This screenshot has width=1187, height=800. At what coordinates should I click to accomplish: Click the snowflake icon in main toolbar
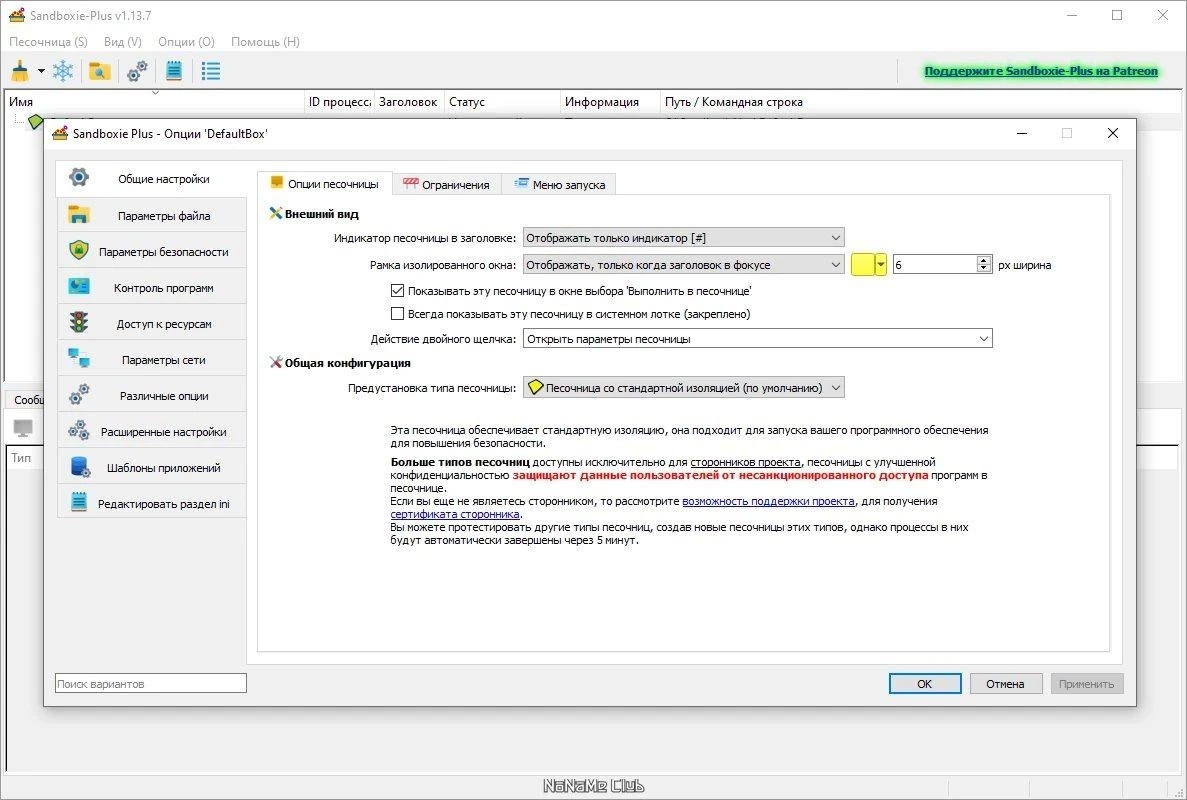(x=63, y=71)
